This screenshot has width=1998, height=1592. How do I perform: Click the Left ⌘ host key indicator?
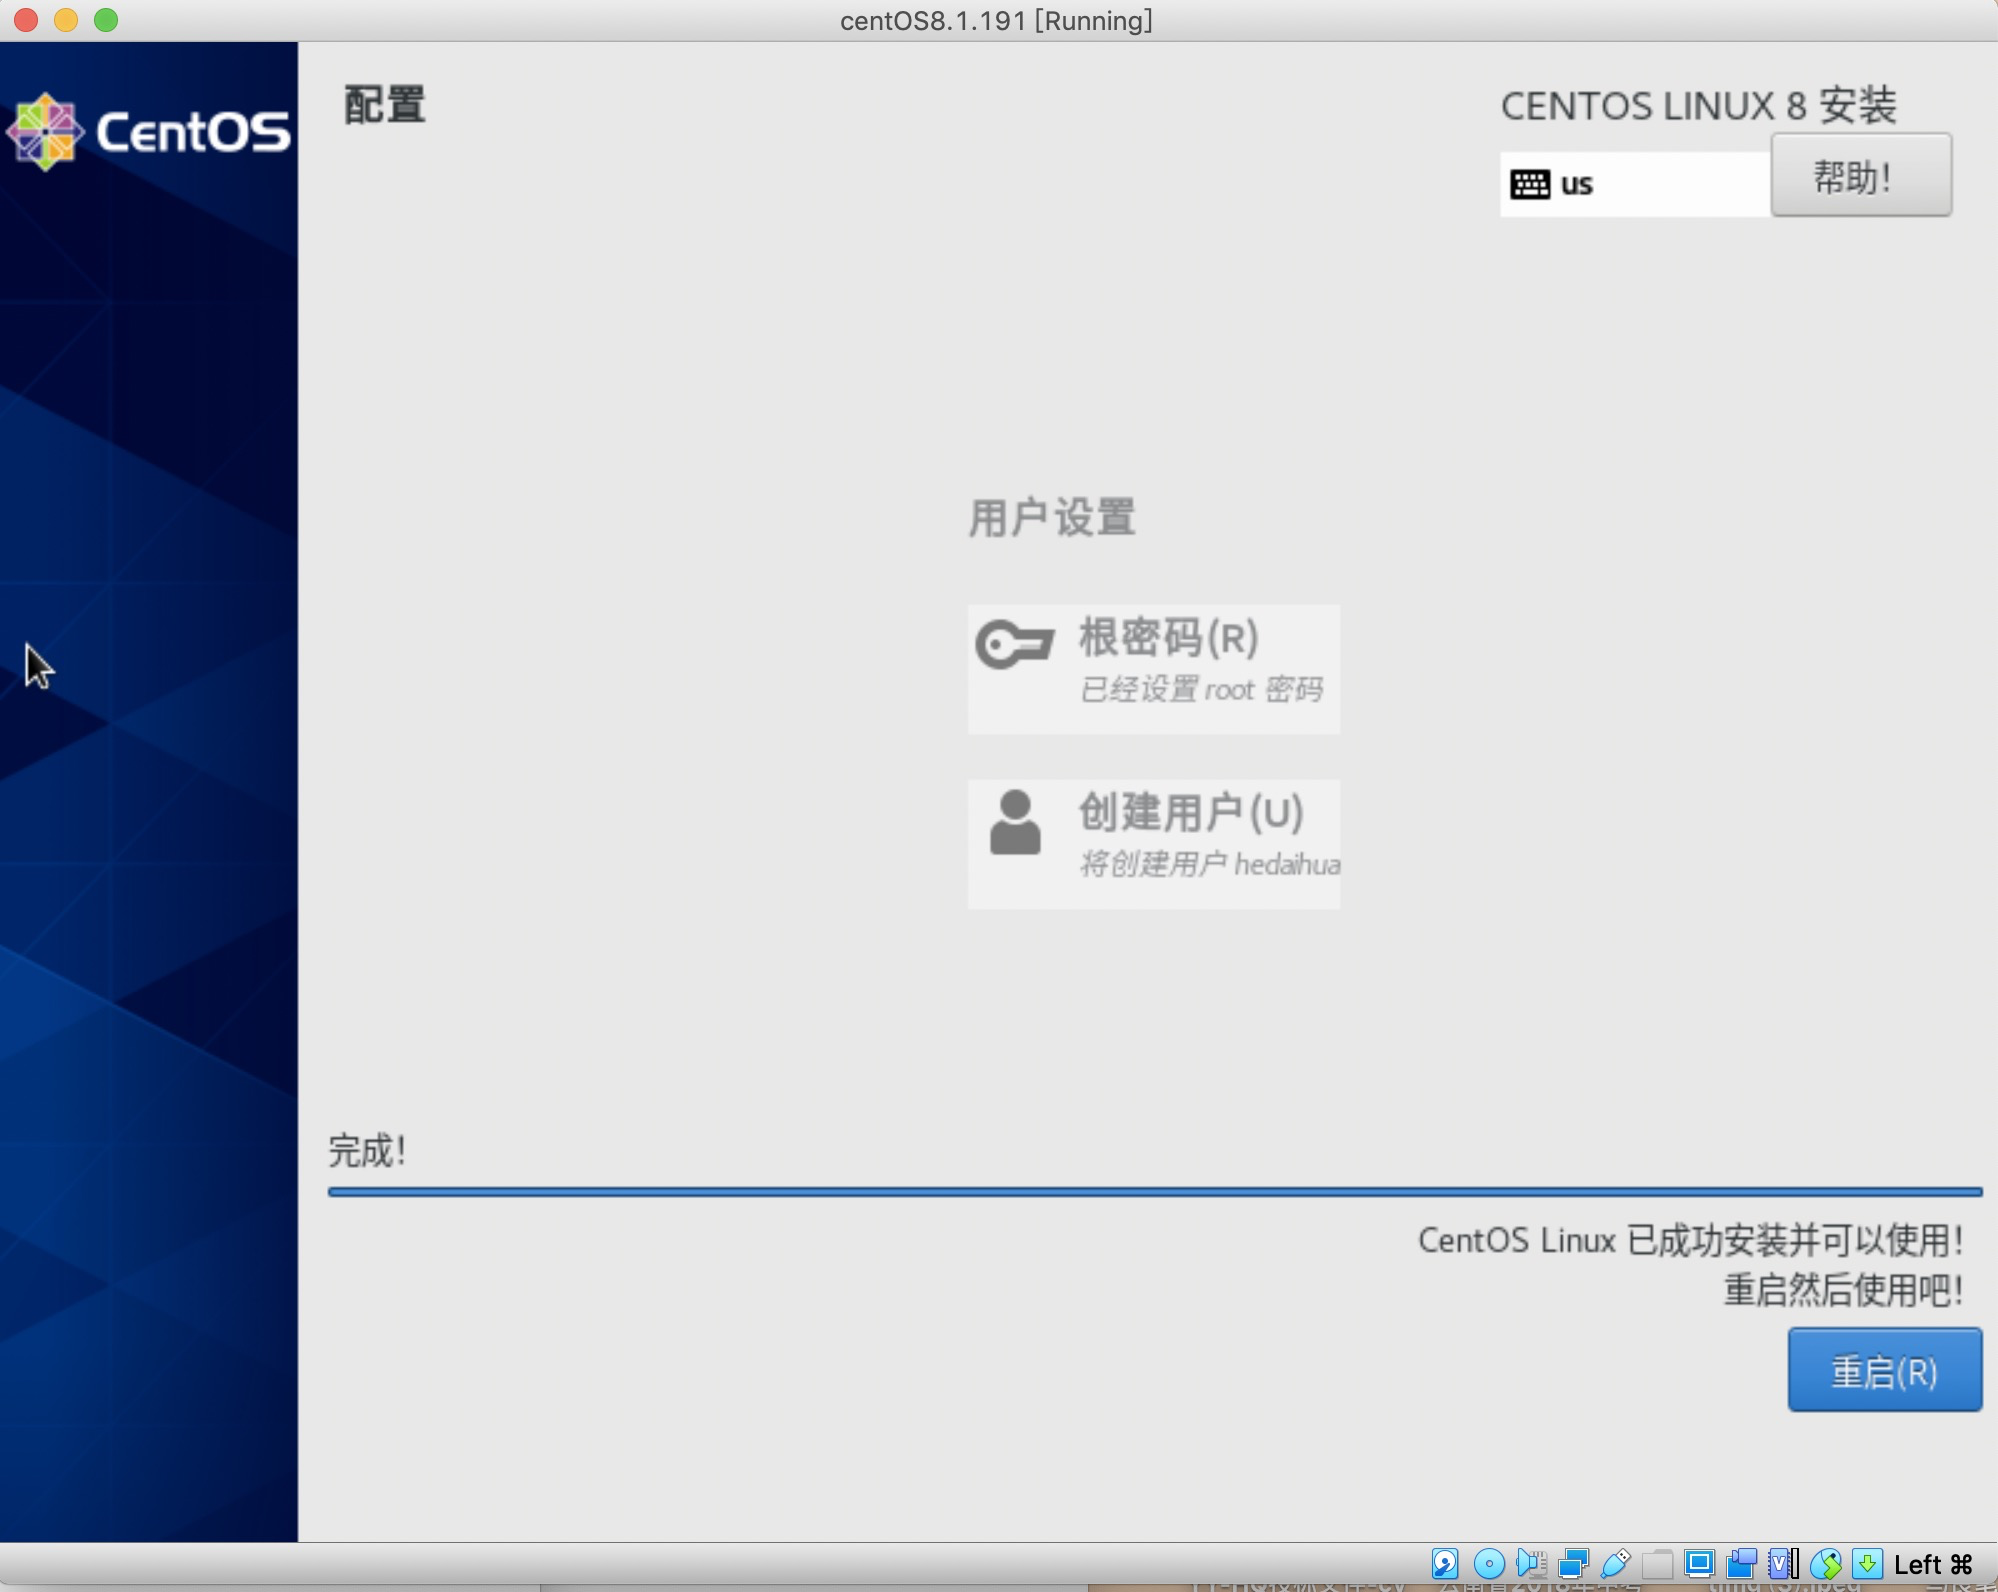1932,1564
